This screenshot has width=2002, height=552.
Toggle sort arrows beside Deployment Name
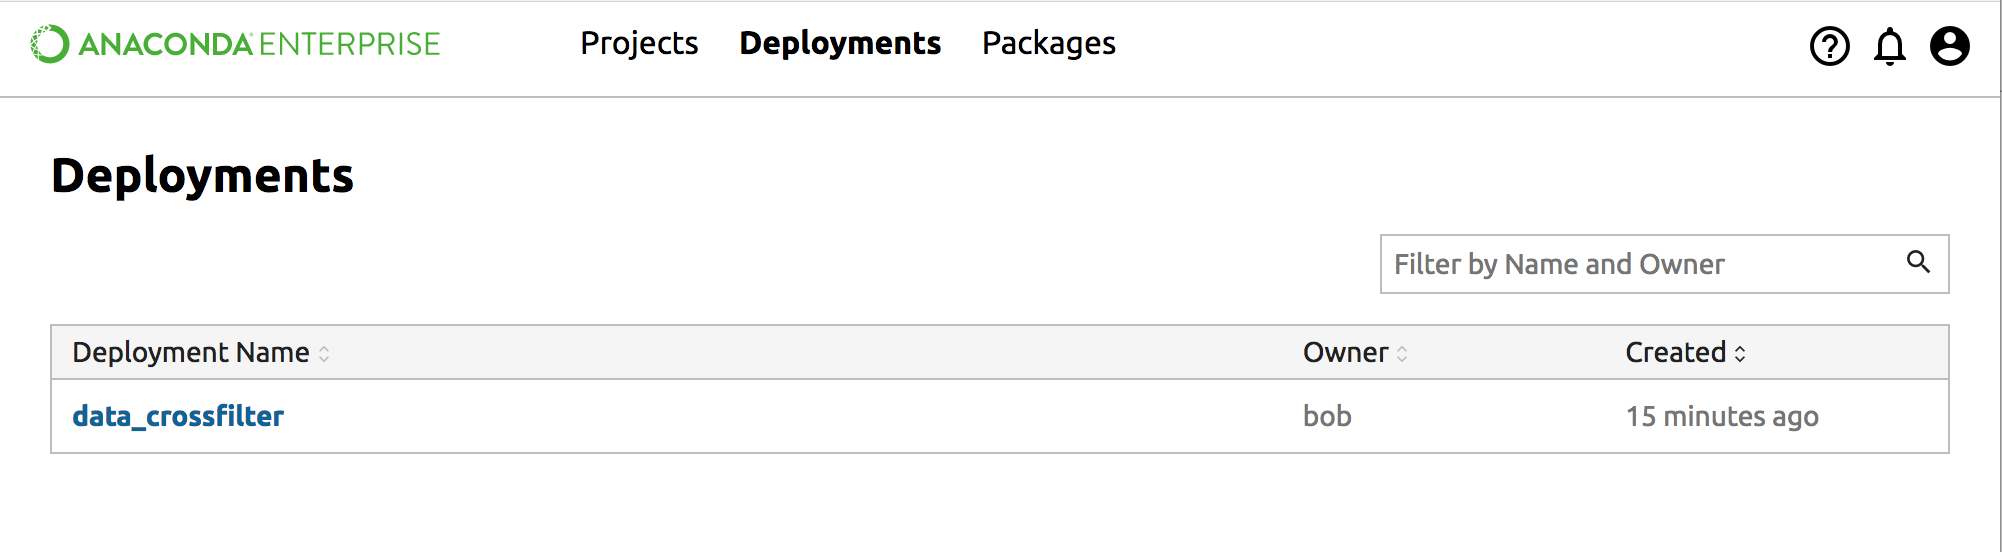click(x=324, y=354)
